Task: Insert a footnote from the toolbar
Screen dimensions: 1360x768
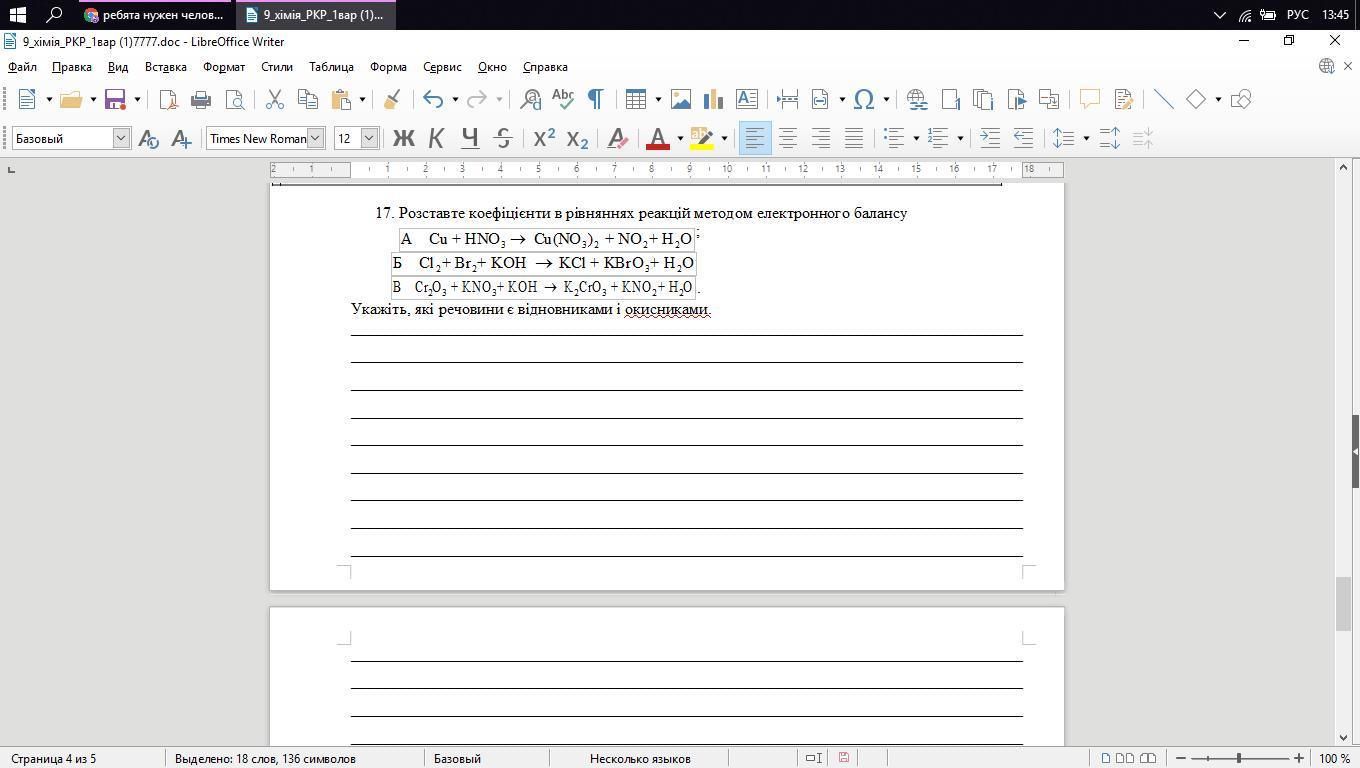Action: pyautogui.click(x=950, y=99)
